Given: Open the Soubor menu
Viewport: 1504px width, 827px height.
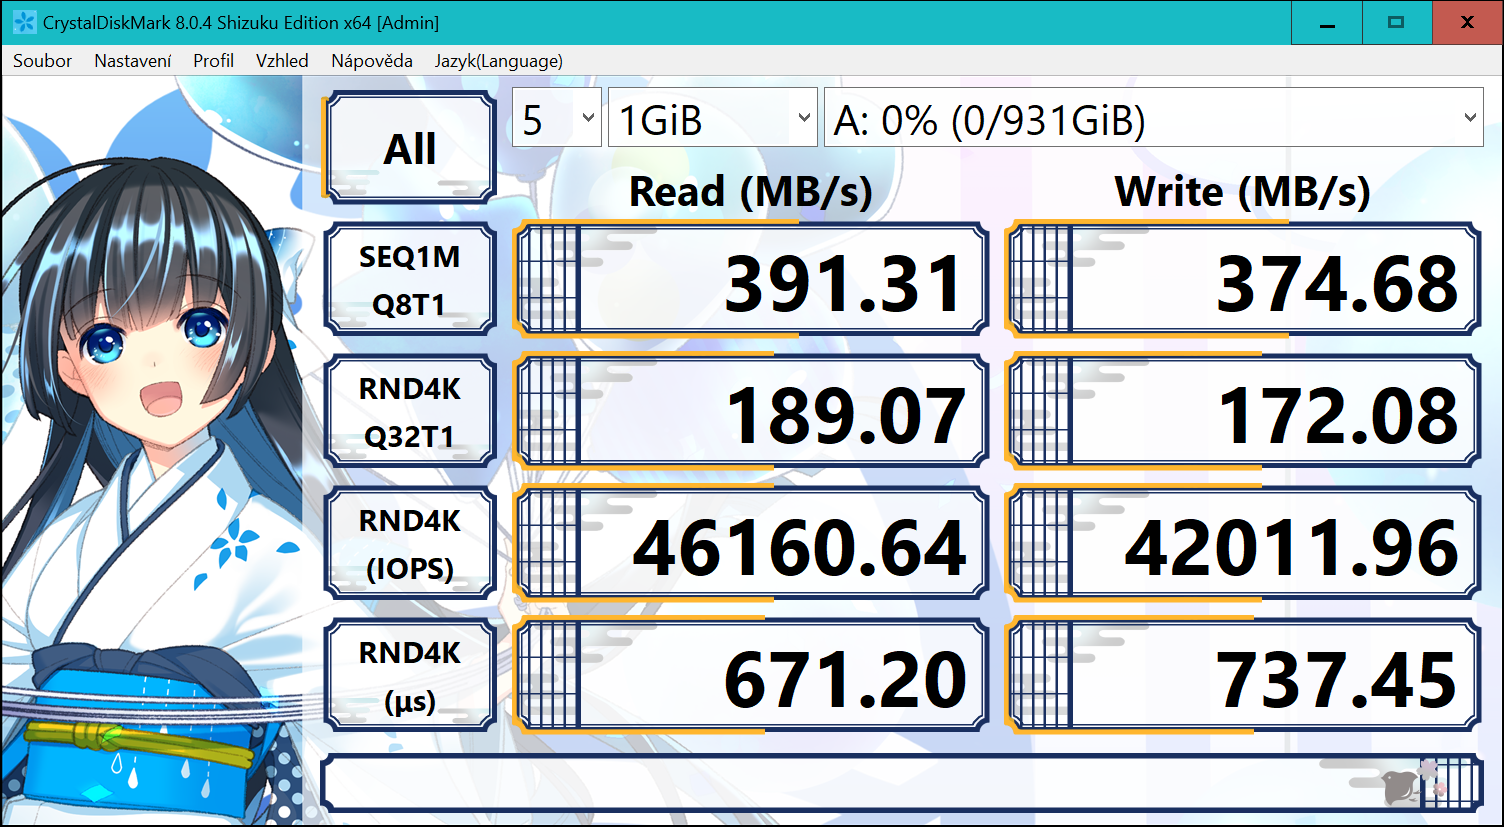Looking at the screenshot, I should [42, 61].
